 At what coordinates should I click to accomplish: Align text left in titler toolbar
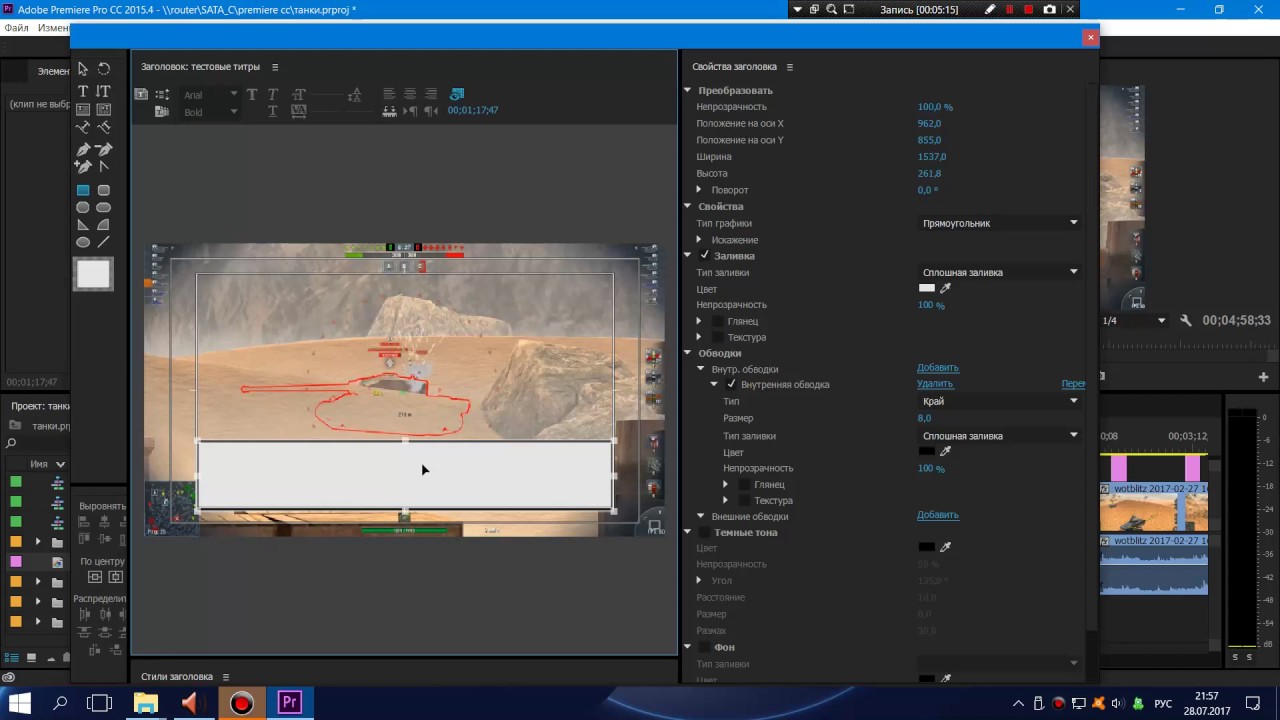click(x=389, y=94)
